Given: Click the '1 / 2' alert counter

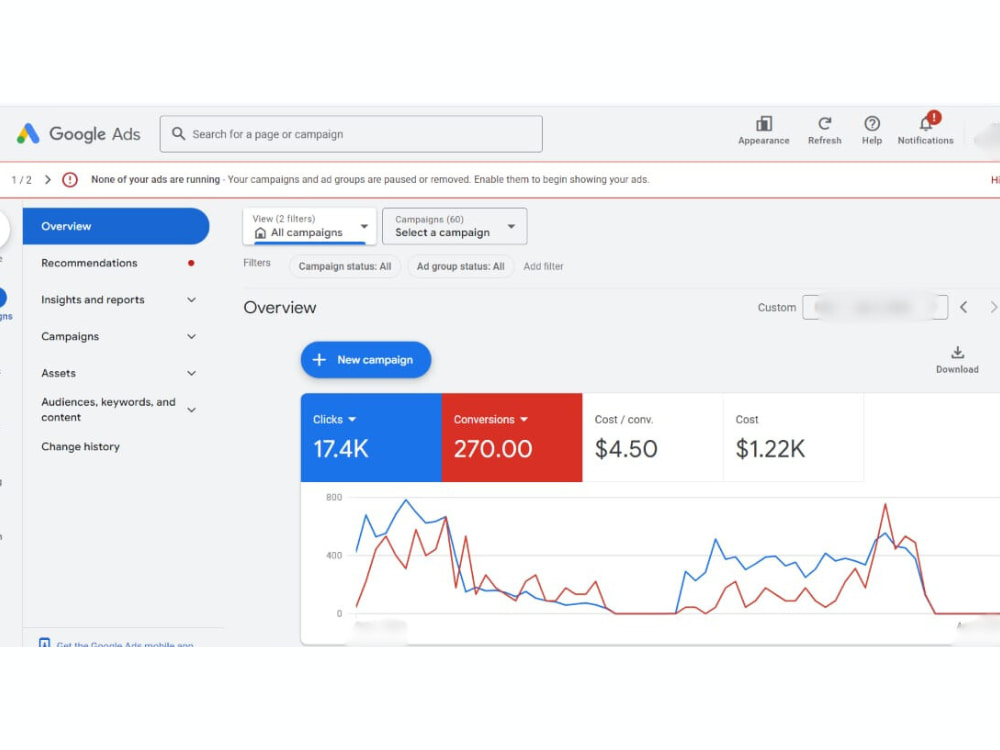Looking at the screenshot, I should click(21, 180).
